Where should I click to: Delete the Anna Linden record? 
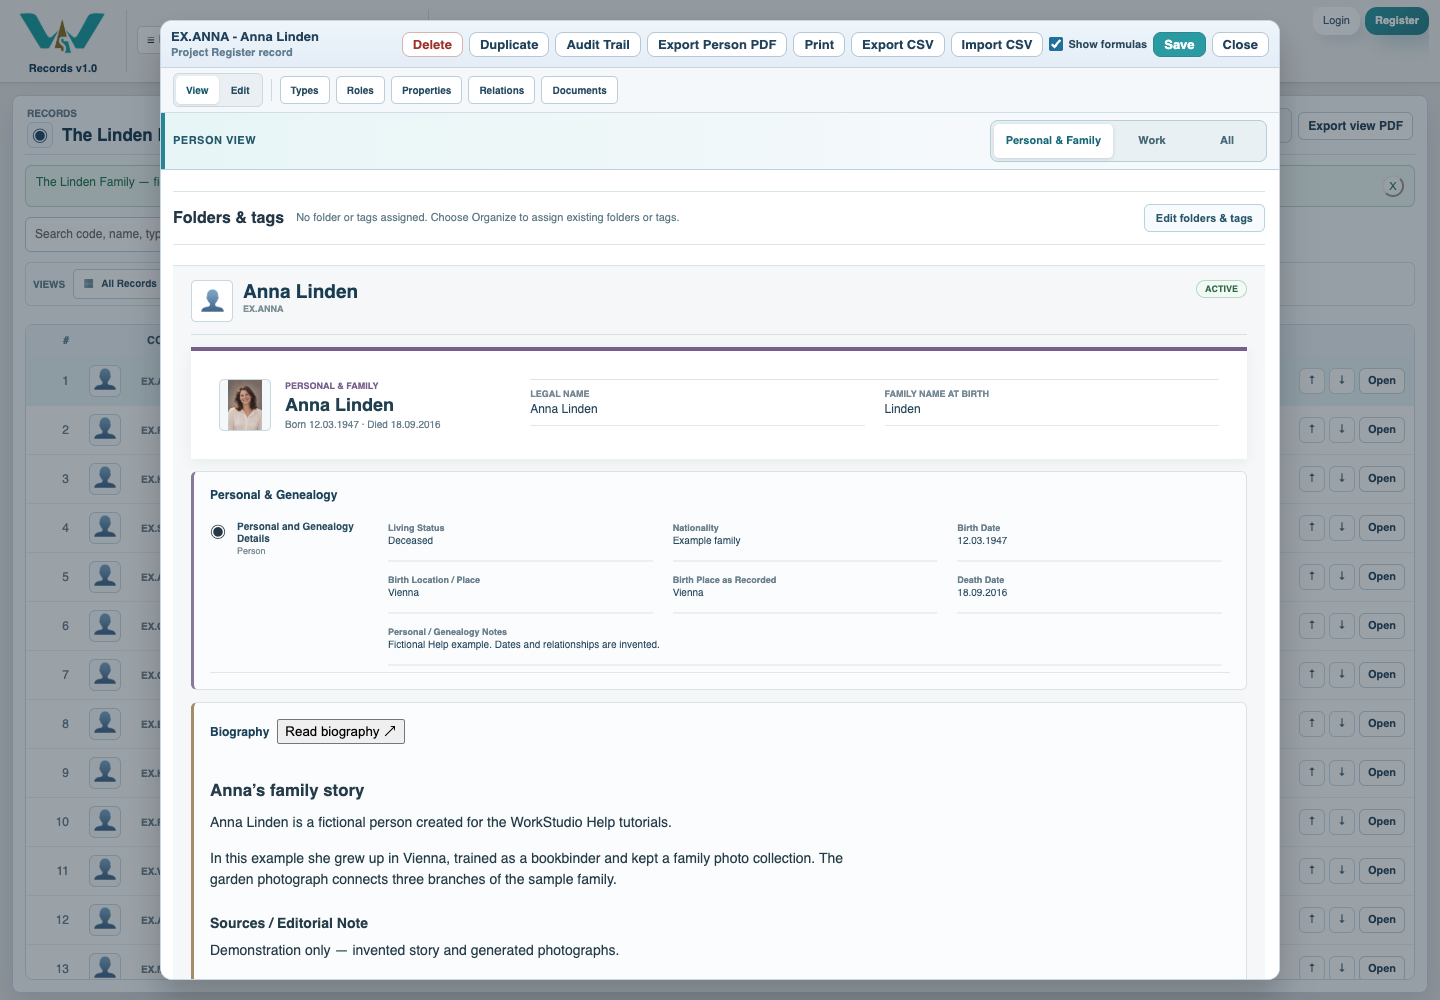click(x=432, y=45)
